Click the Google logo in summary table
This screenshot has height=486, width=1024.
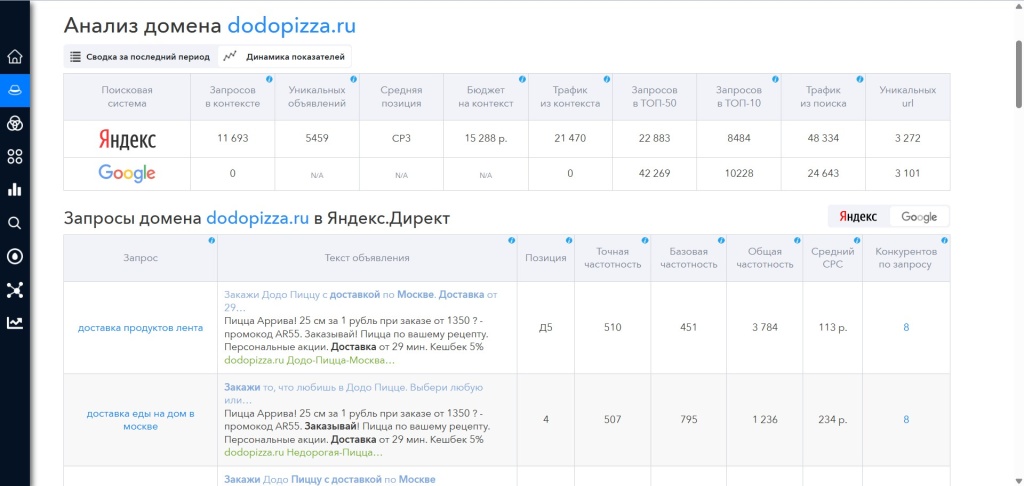pyautogui.click(x=127, y=173)
